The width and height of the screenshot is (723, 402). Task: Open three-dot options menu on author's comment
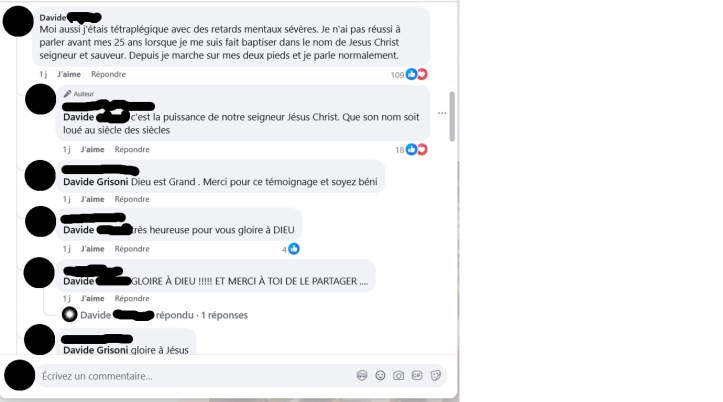click(442, 113)
